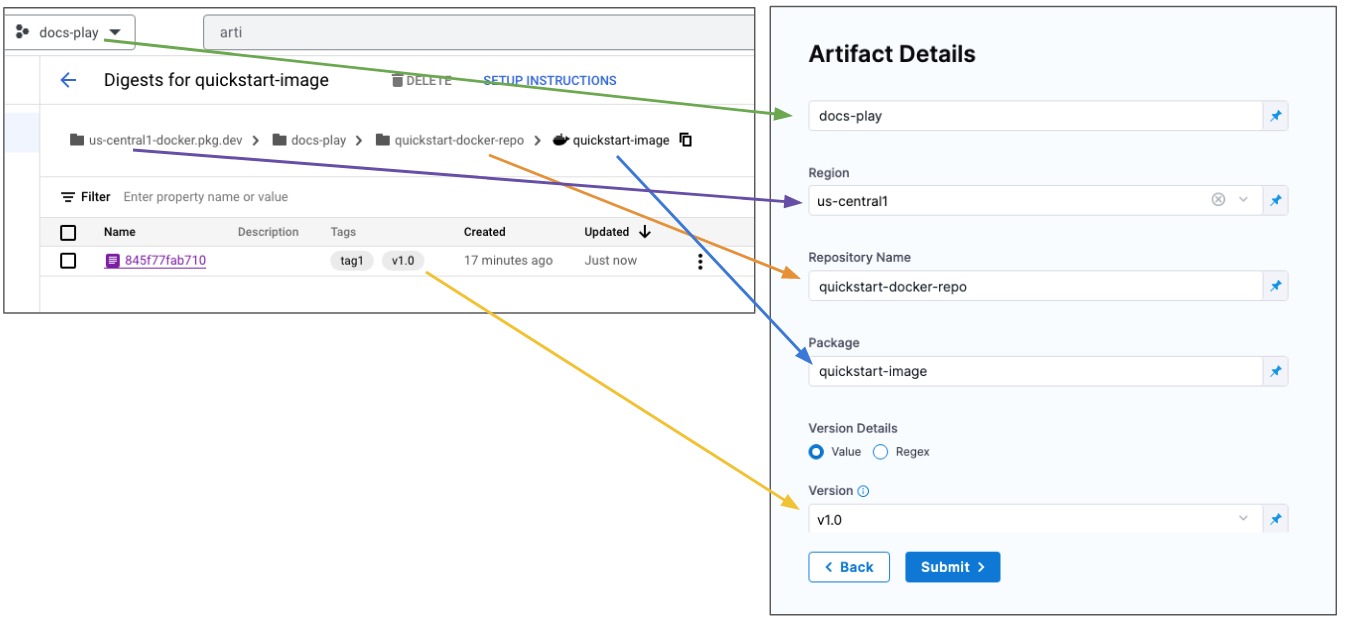This screenshot has width=1346, height=625.
Task: Click the pin icon beside Package field
Action: [x=1275, y=371]
